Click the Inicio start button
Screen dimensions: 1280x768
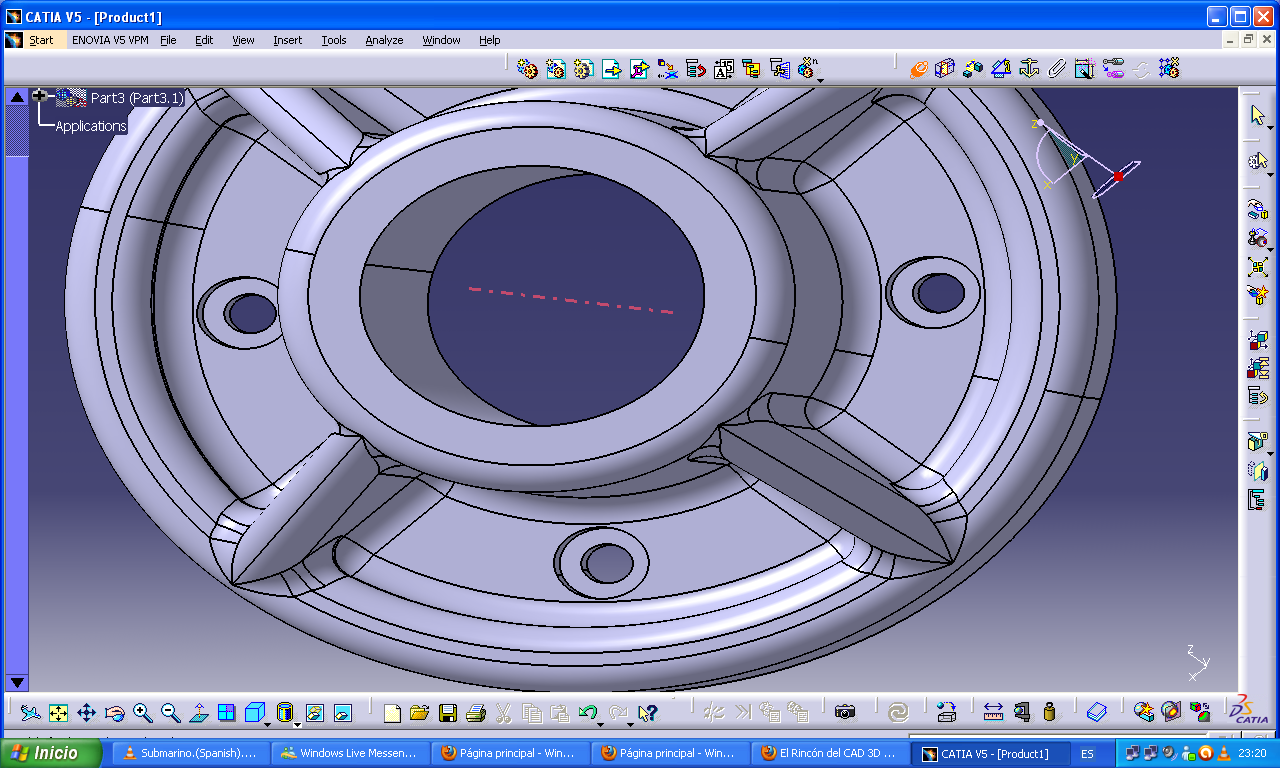pyautogui.click(x=52, y=754)
